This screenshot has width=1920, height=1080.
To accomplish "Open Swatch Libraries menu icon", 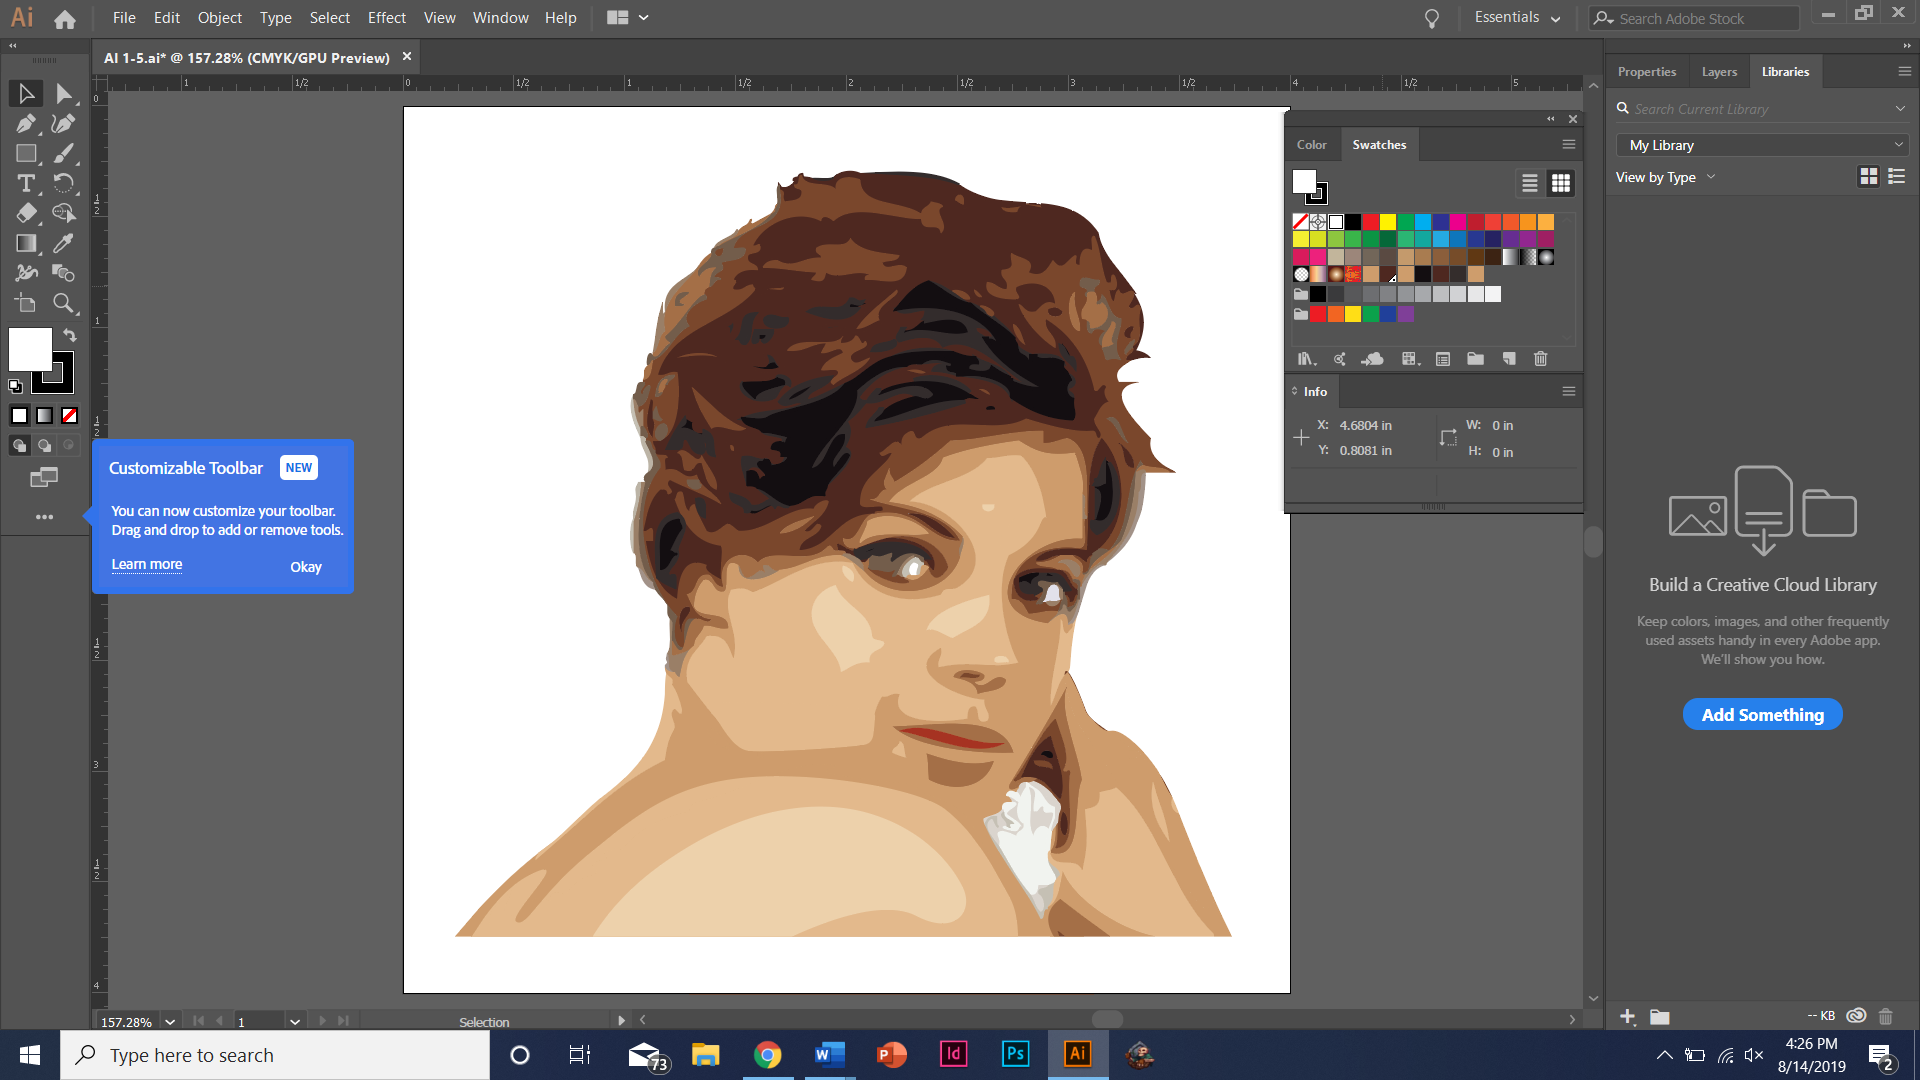I will click(x=1306, y=359).
